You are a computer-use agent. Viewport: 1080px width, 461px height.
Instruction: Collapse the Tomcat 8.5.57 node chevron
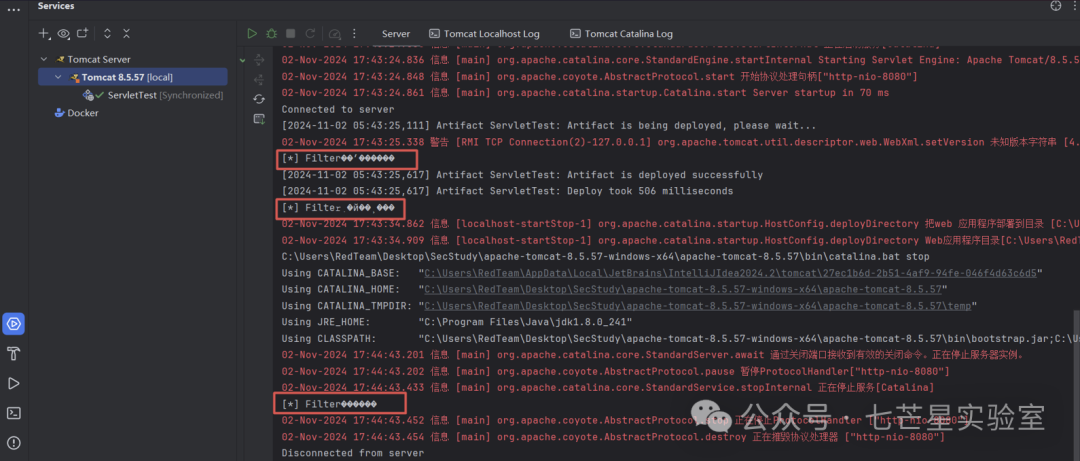(58, 77)
